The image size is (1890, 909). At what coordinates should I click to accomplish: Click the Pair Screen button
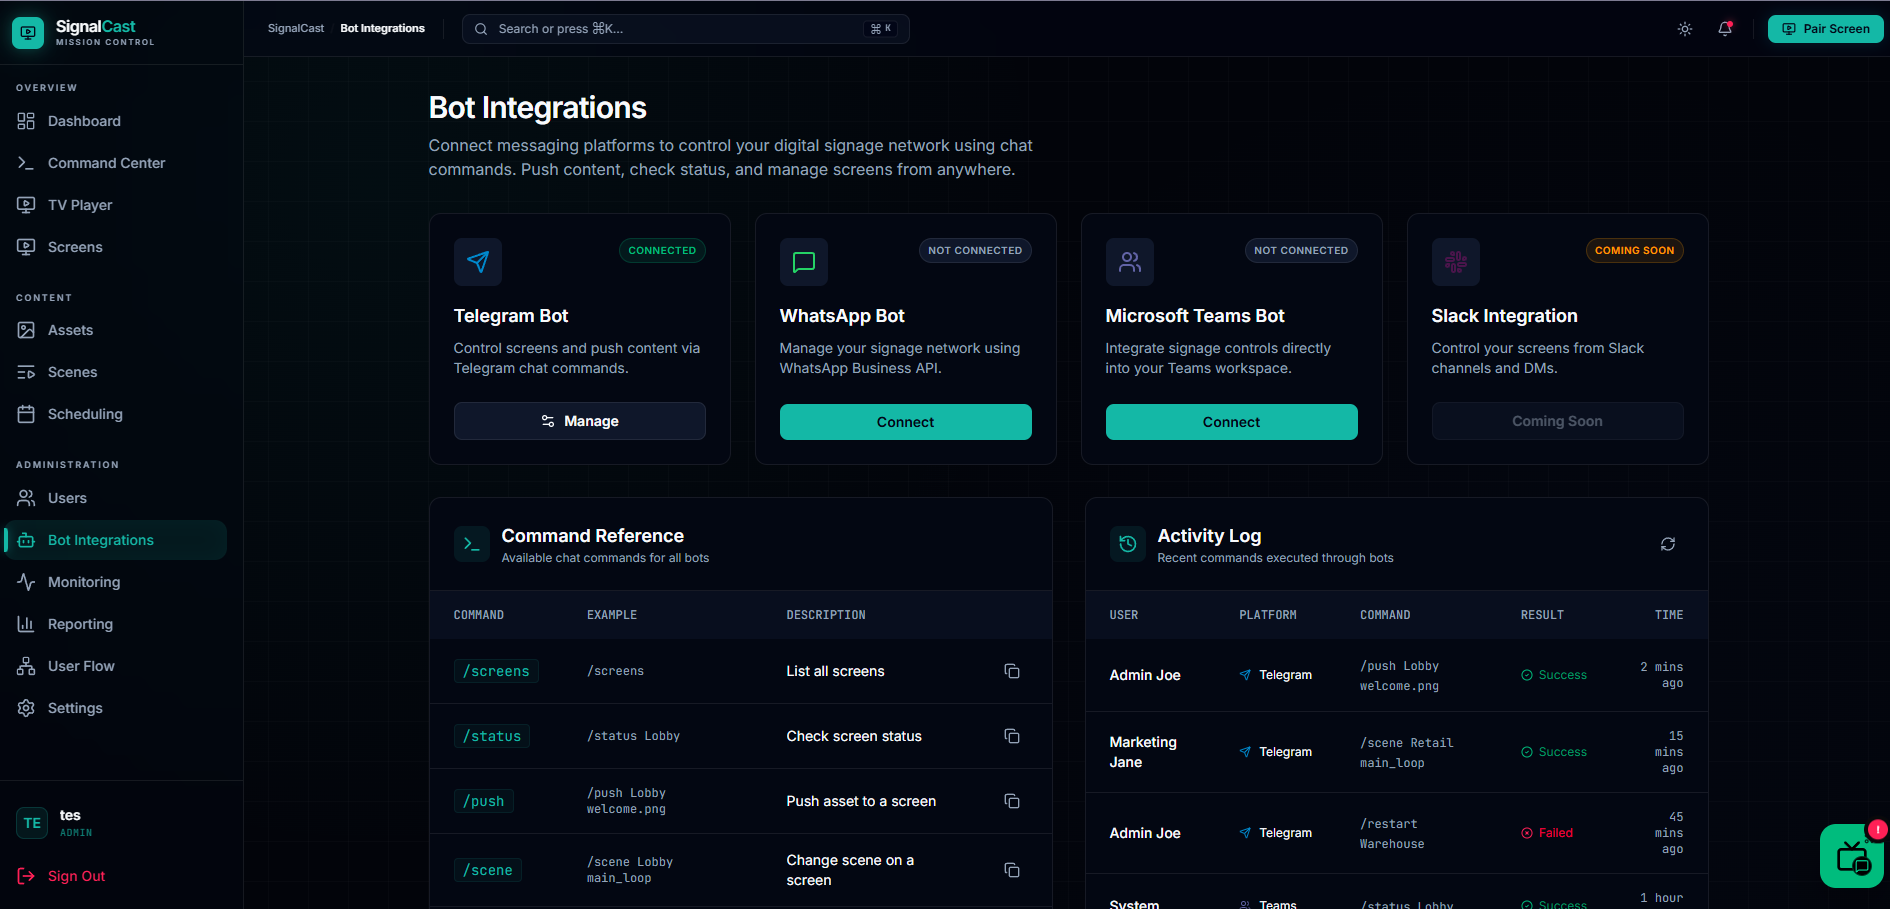click(x=1825, y=29)
